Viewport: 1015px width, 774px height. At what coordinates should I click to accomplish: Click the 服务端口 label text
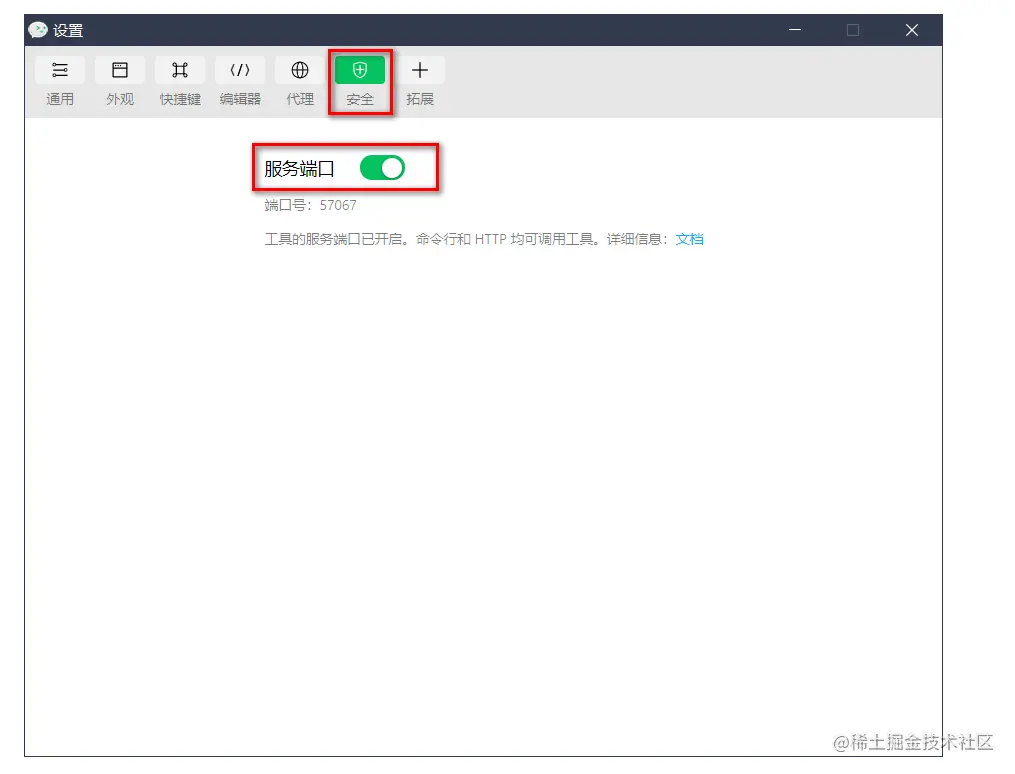[299, 169]
